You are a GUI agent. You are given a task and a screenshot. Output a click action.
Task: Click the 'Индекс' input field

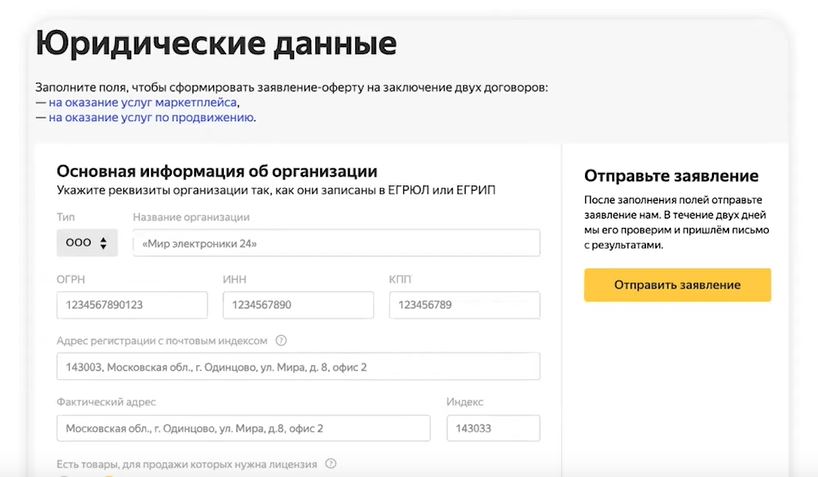(492, 429)
